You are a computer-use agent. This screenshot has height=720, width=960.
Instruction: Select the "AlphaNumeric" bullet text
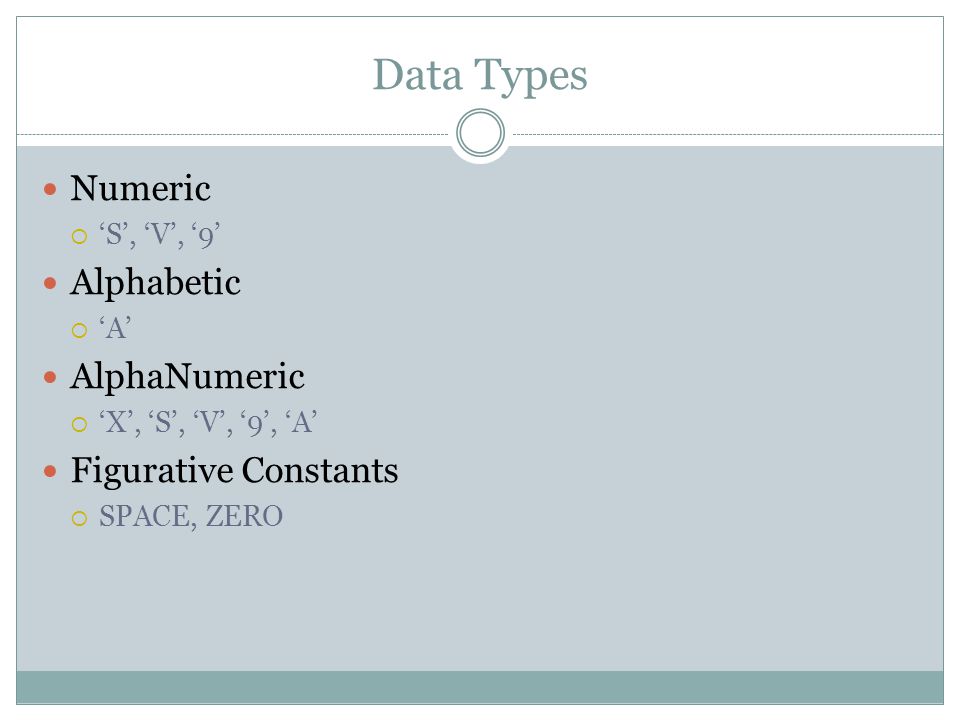[x=187, y=377]
